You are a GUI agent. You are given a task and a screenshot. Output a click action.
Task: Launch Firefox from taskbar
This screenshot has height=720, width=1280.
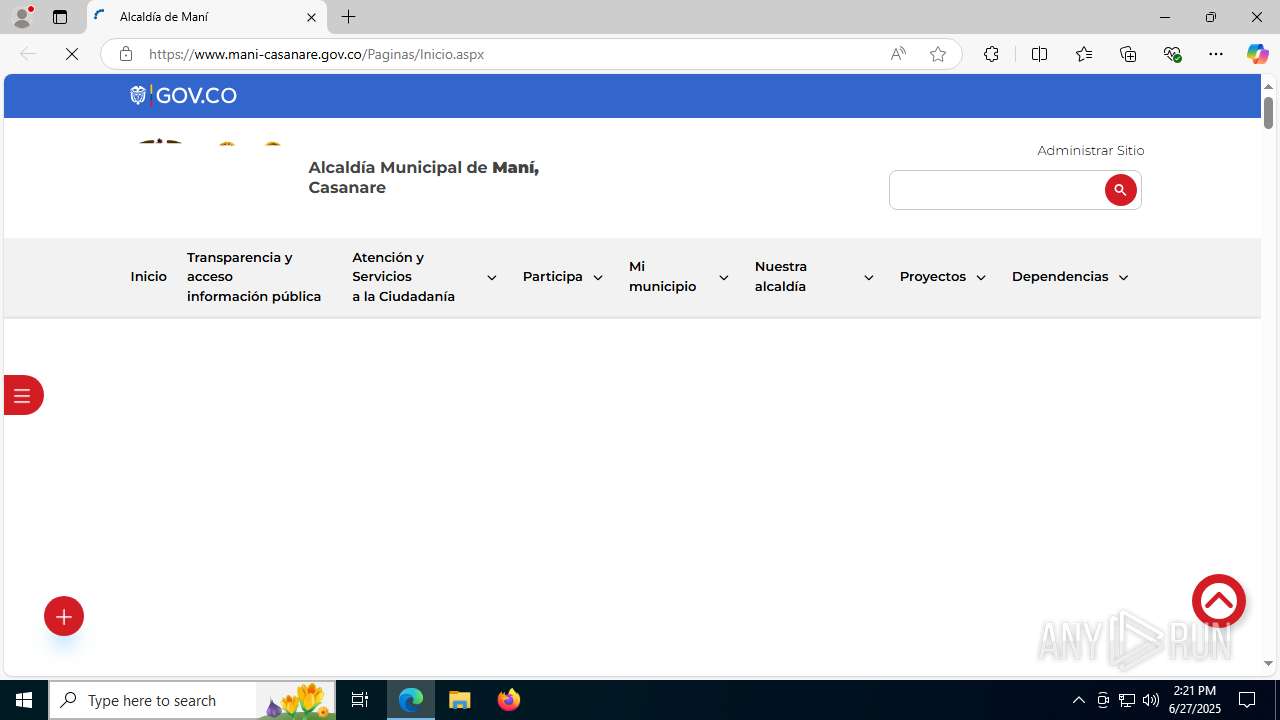coord(509,700)
